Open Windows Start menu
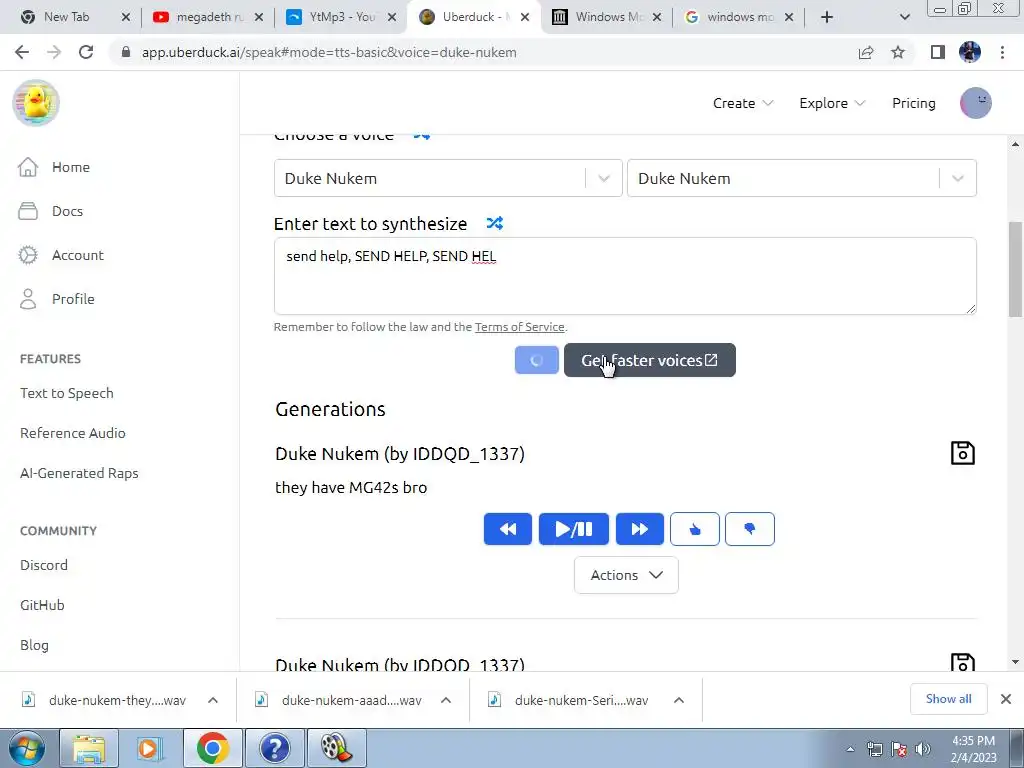Screen dimensions: 1024x768 [x=27, y=748]
